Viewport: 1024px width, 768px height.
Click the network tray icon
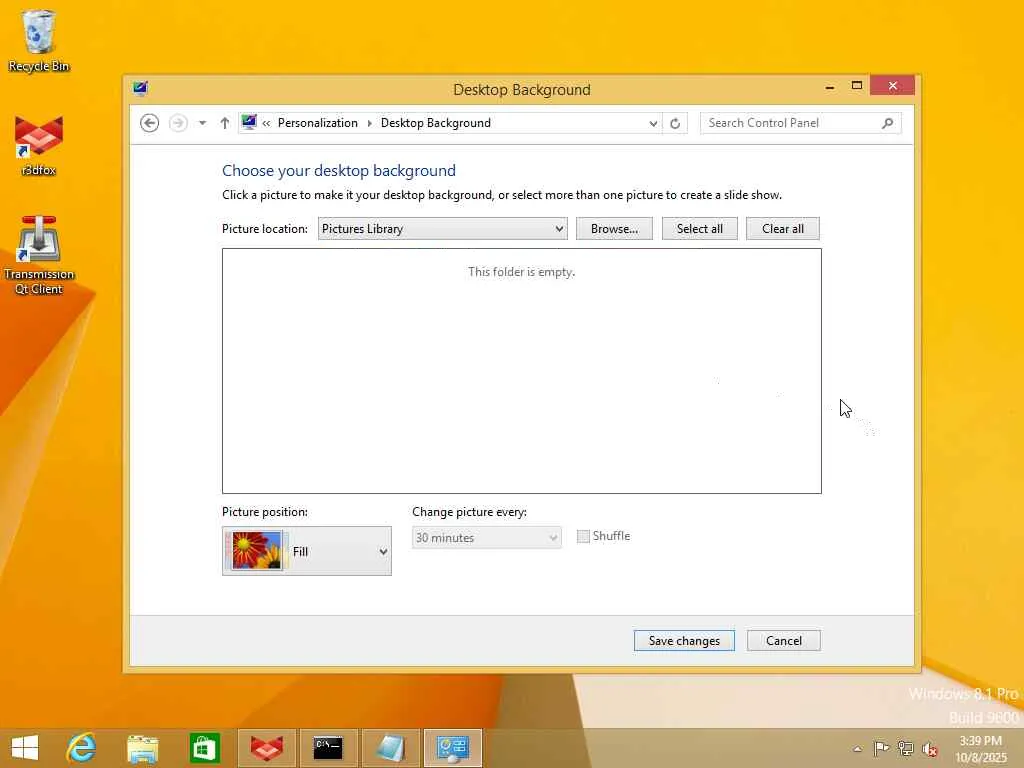pos(905,748)
